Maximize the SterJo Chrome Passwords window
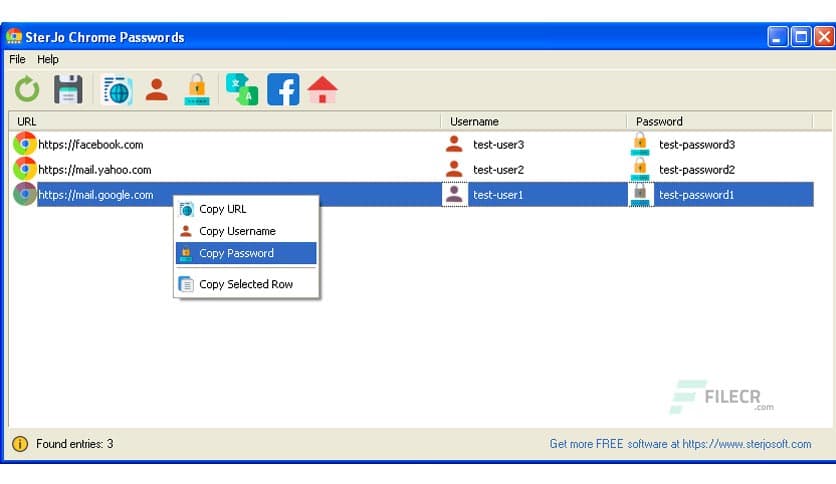Image resolution: width=836 pixels, height=484 pixels. click(x=801, y=37)
